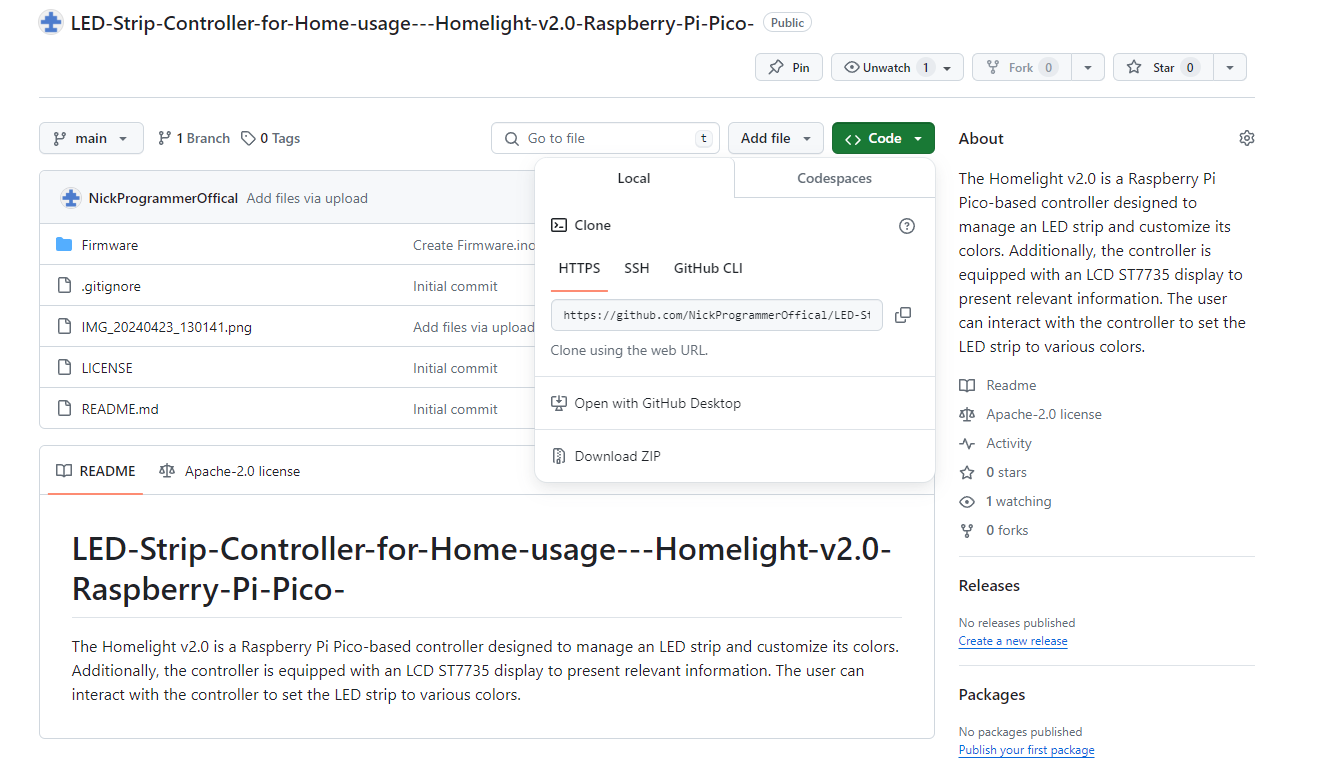
Task: Click the book icon next to Readme
Action: pyautogui.click(x=967, y=385)
